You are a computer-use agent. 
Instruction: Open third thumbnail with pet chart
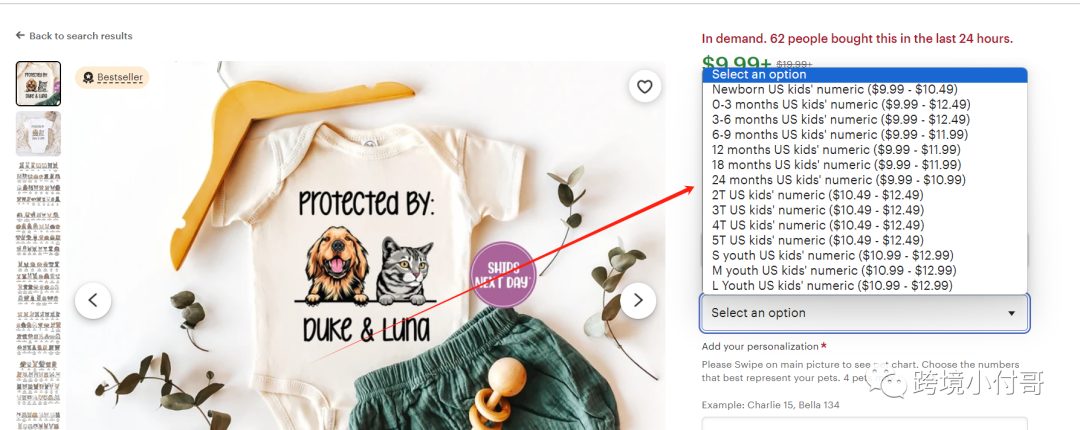[39, 184]
